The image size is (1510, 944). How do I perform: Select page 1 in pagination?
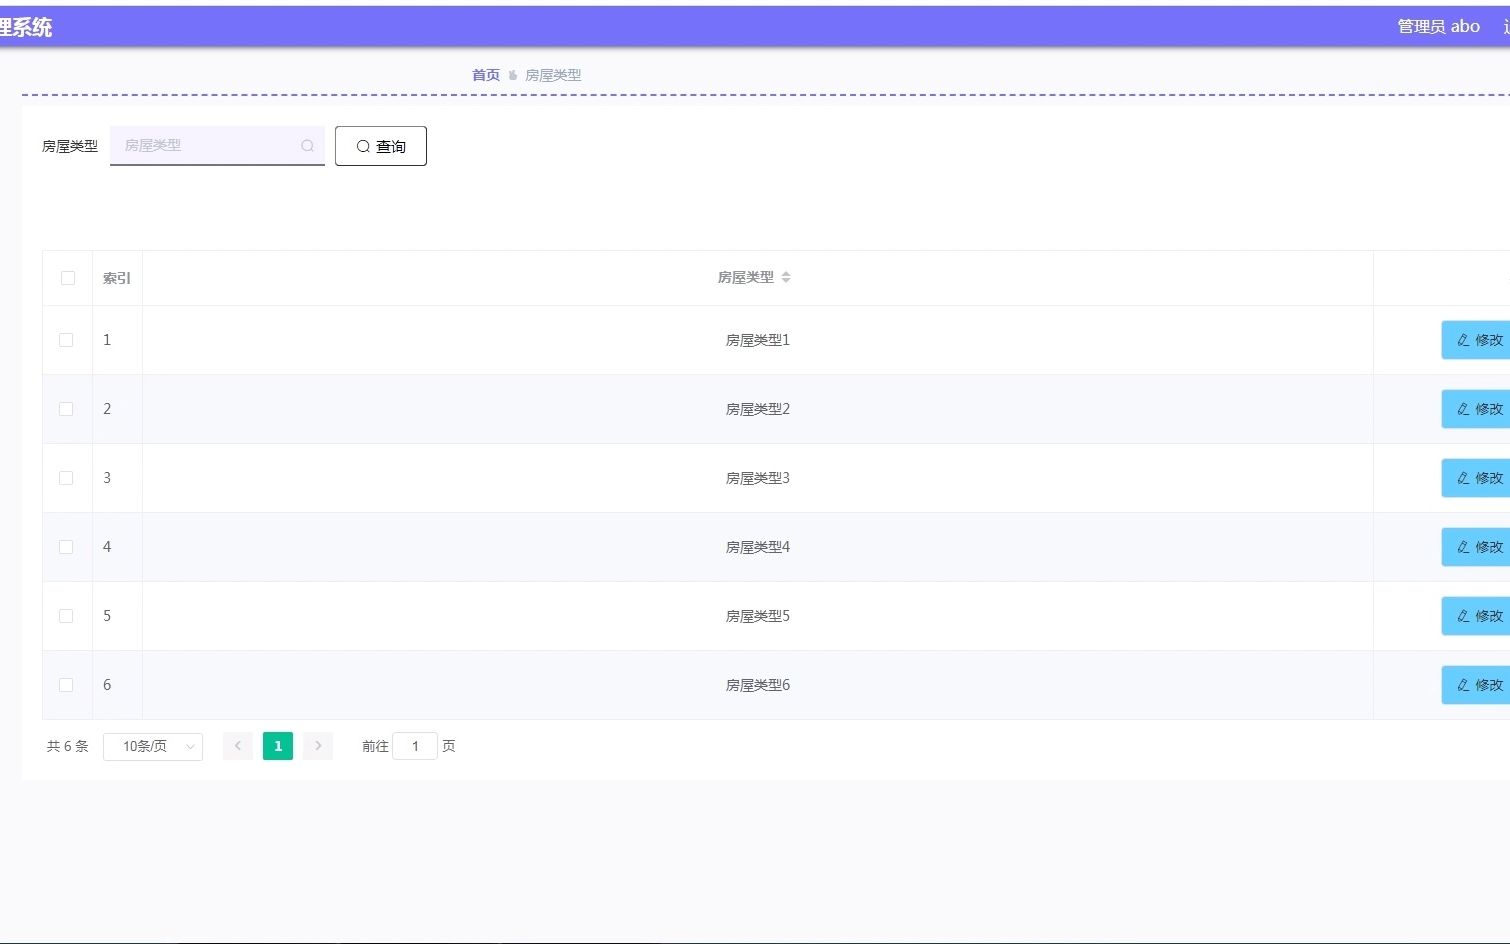(x=278, y=746)
